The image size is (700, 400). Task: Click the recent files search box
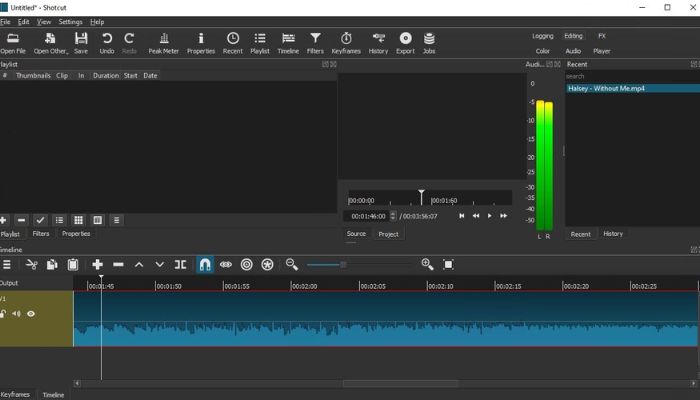(632, 76)
